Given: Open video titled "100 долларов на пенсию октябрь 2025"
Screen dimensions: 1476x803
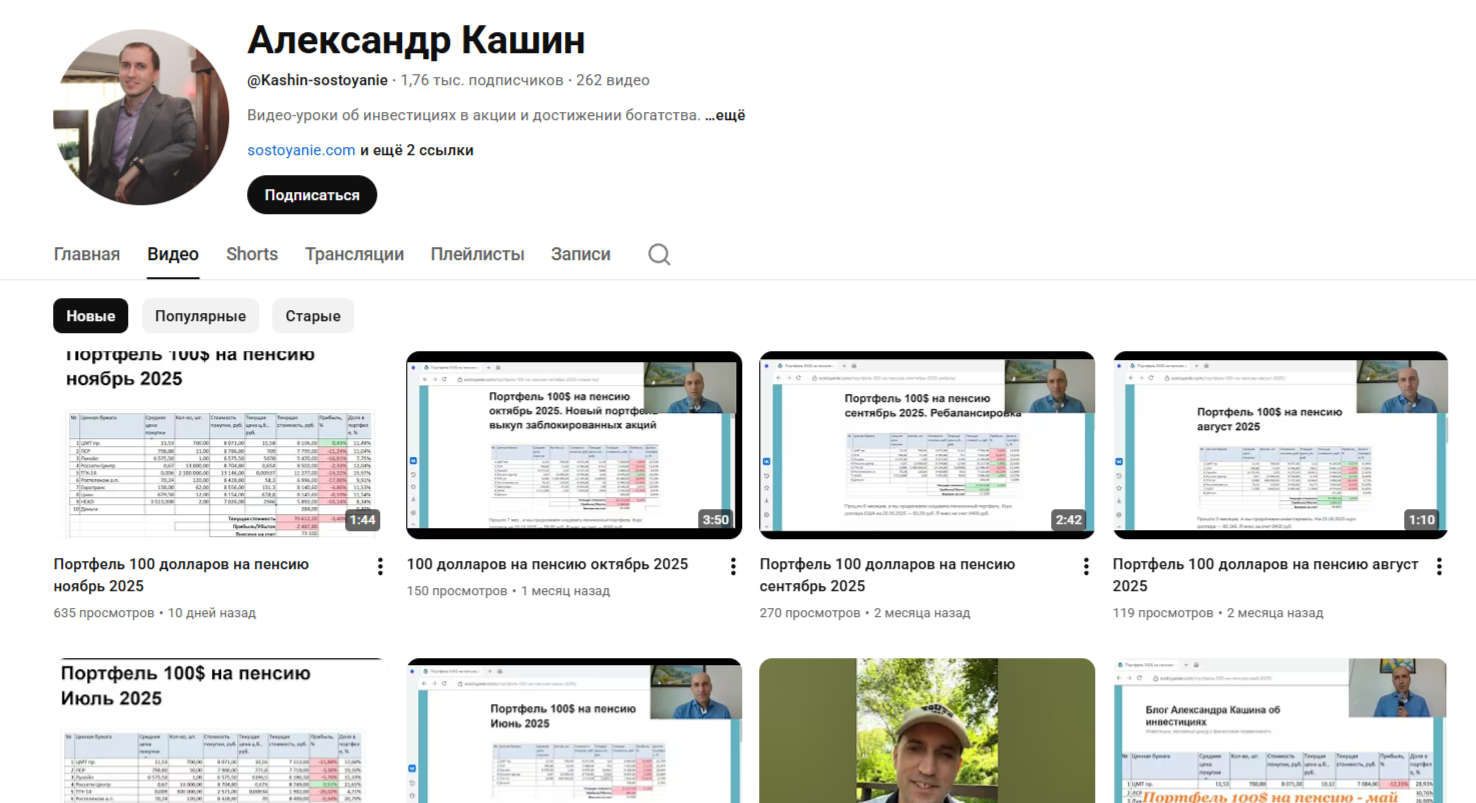Looking at the screenshot, I should point(545,564).
